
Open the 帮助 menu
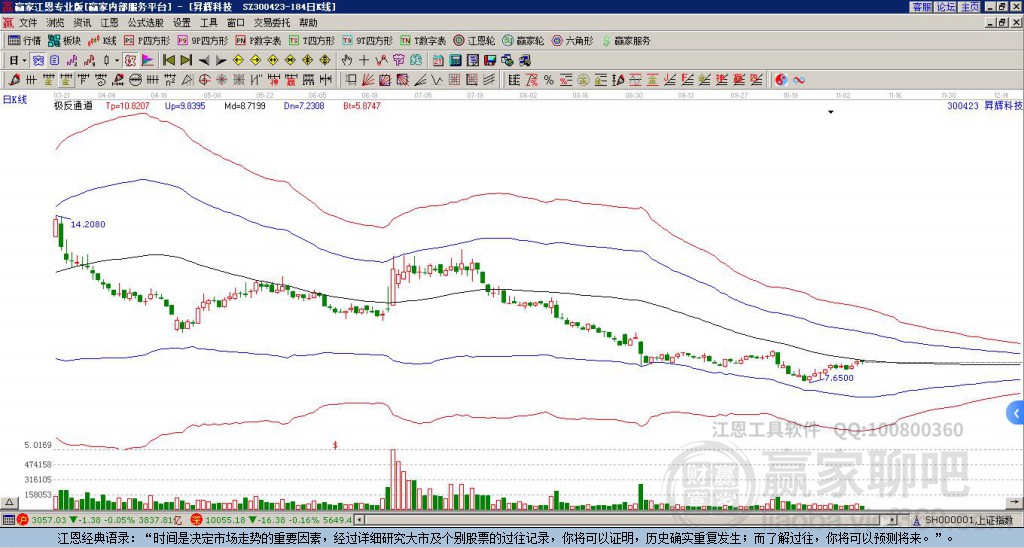[308, 23]
